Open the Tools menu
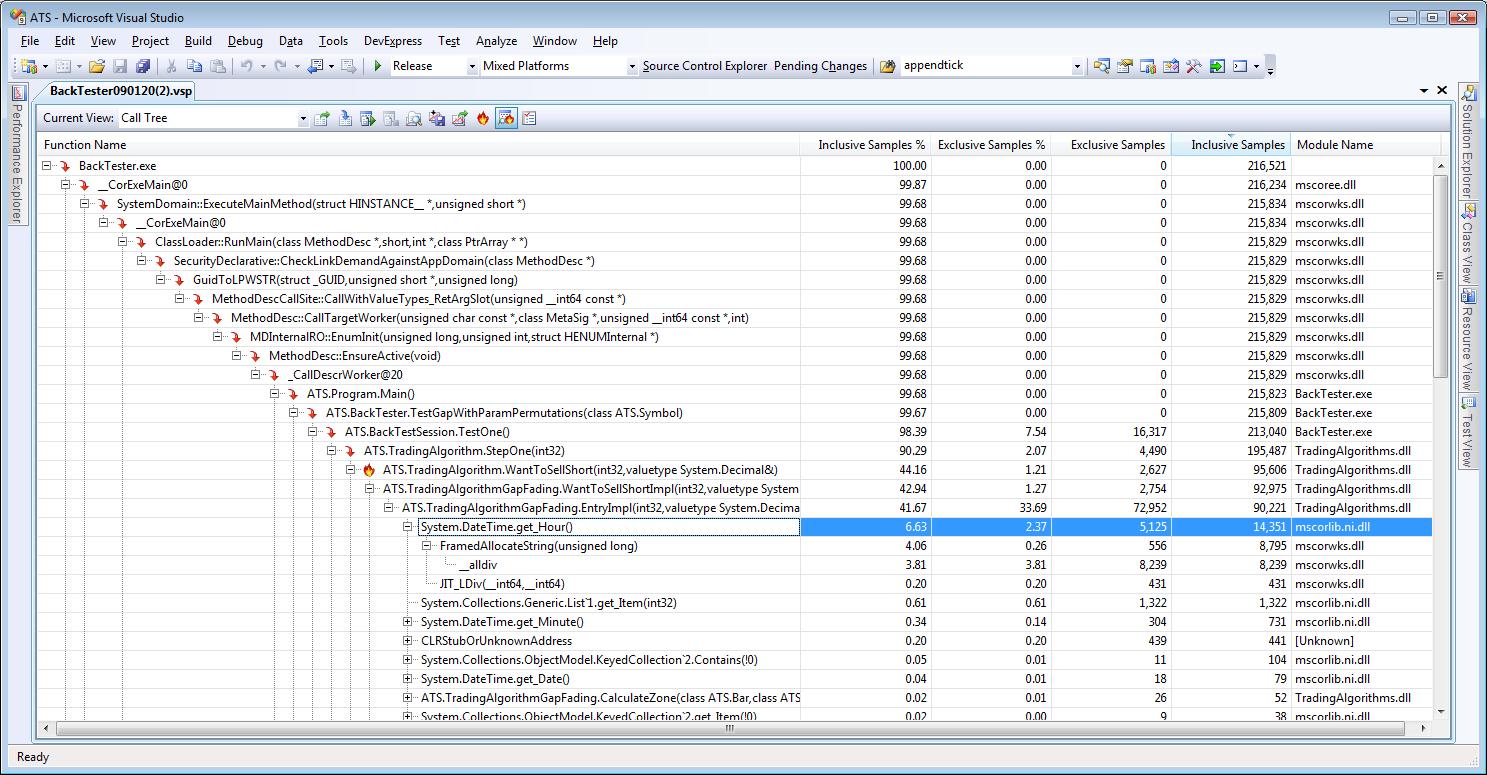 point(333,41)
